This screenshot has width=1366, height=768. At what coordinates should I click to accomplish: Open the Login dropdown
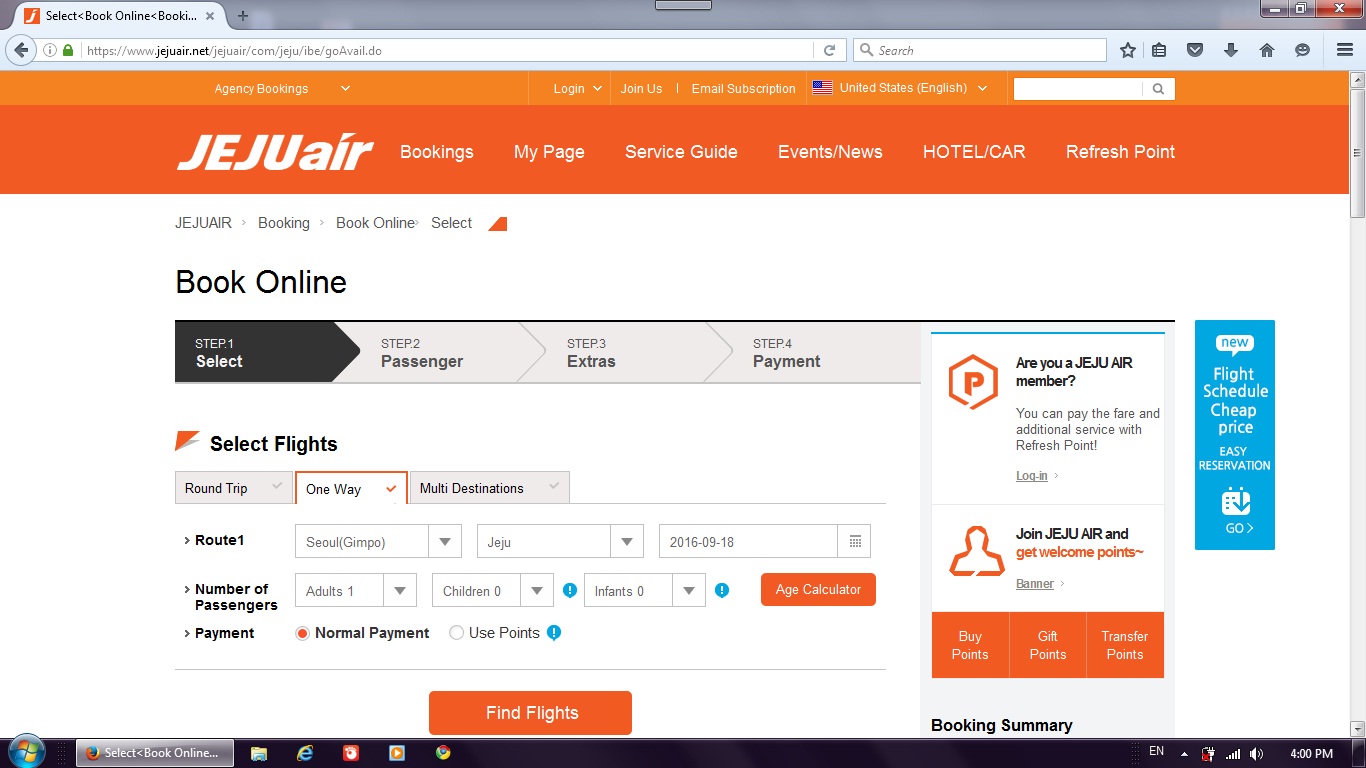point(578,89)
